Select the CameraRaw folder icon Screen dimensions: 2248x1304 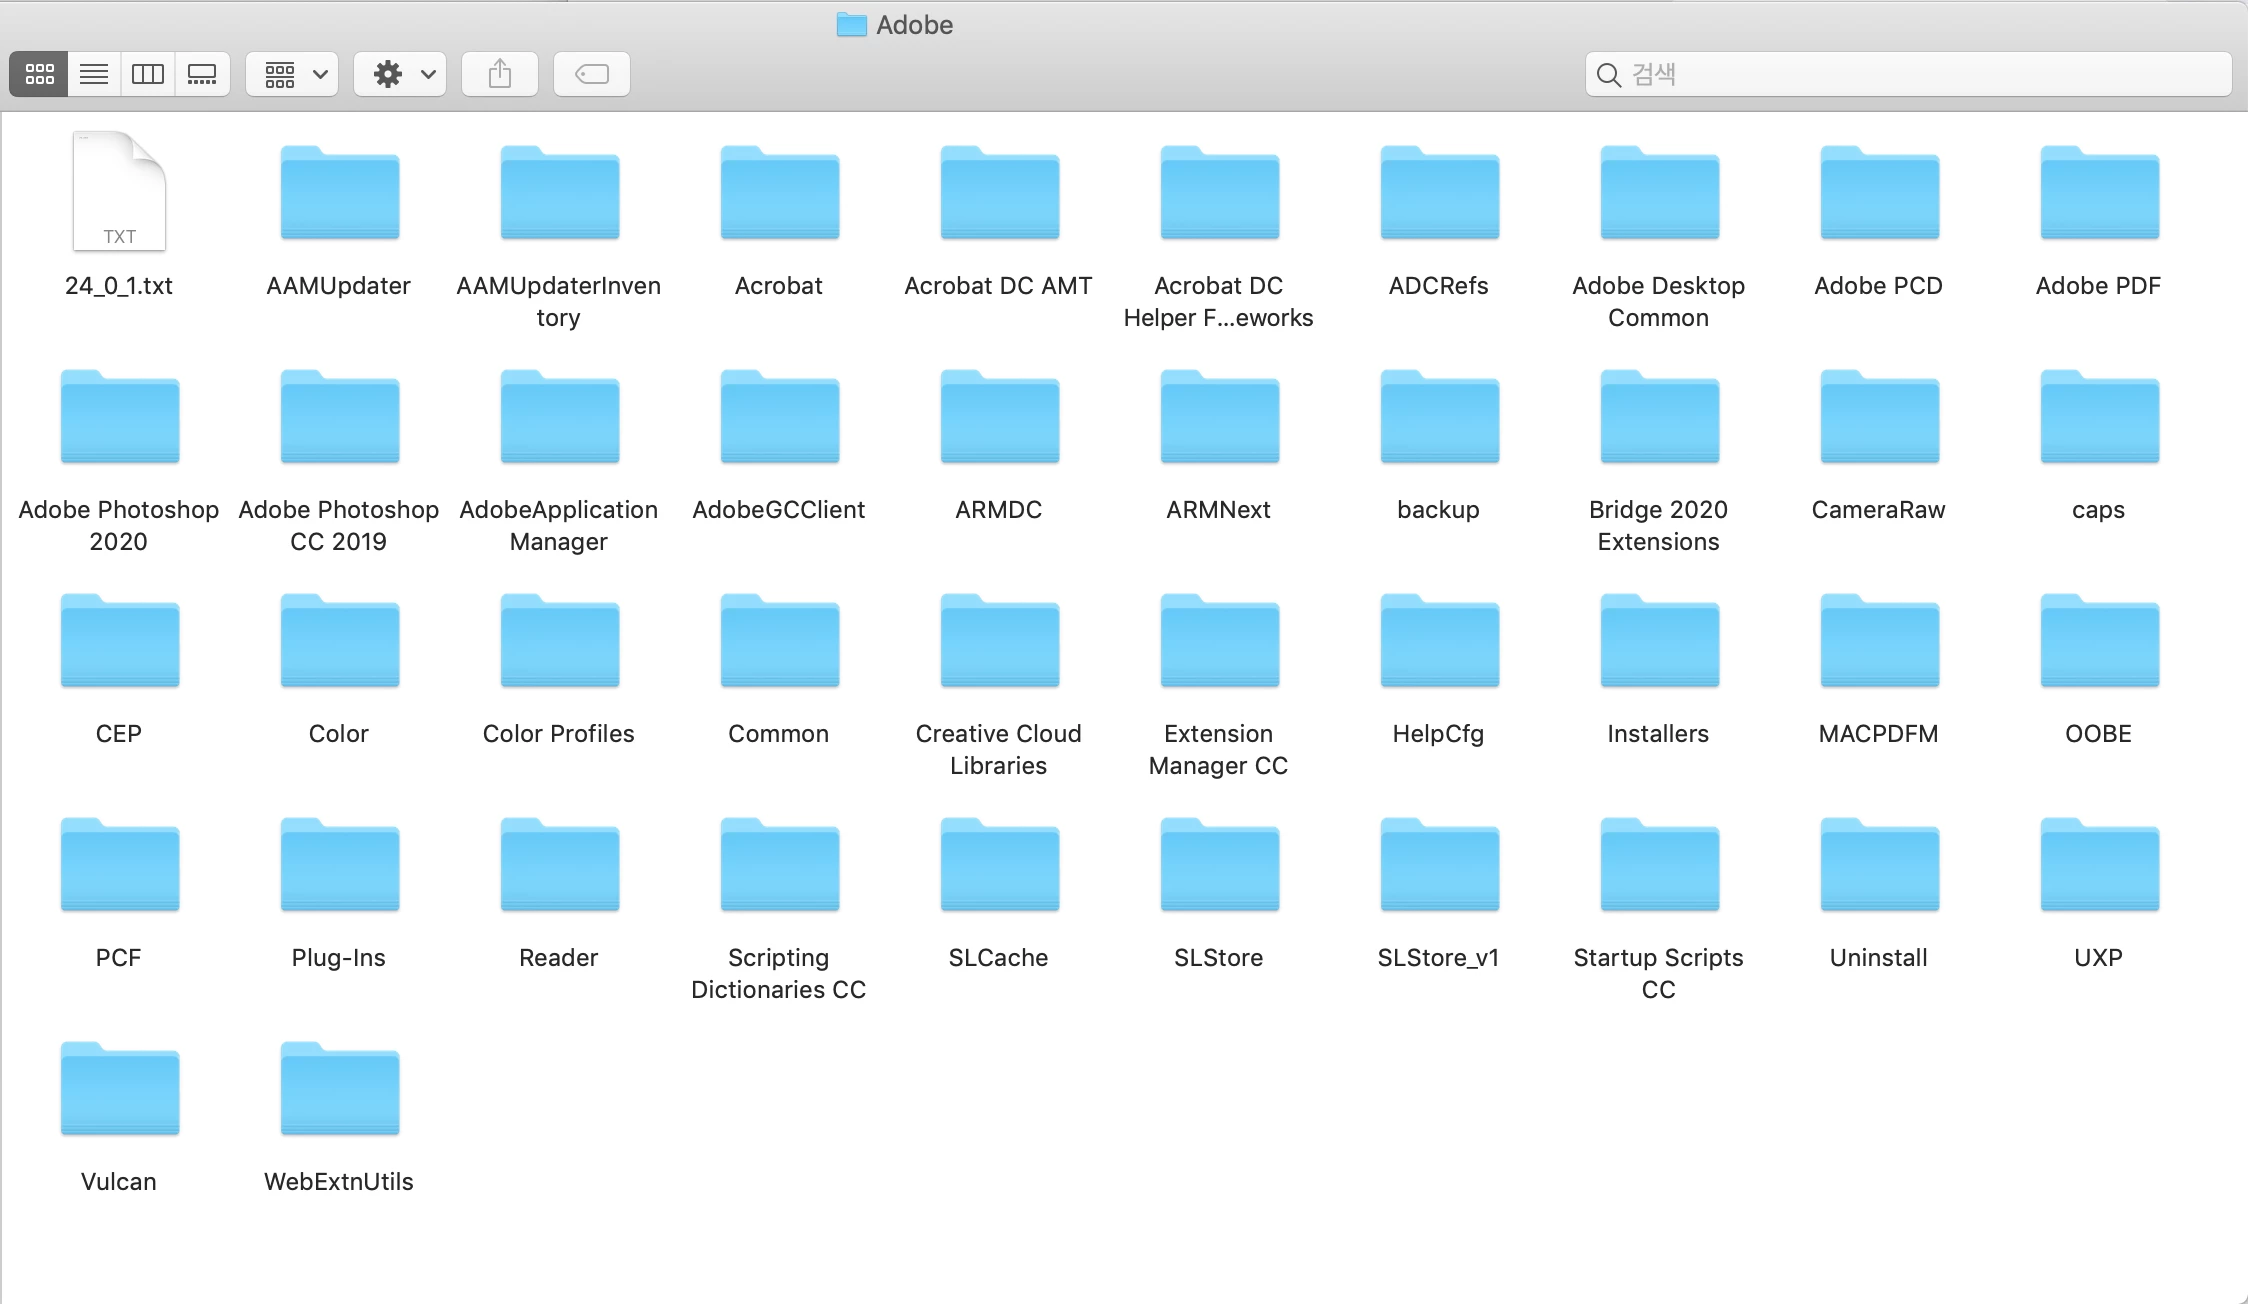click(x=1879, y=418)
